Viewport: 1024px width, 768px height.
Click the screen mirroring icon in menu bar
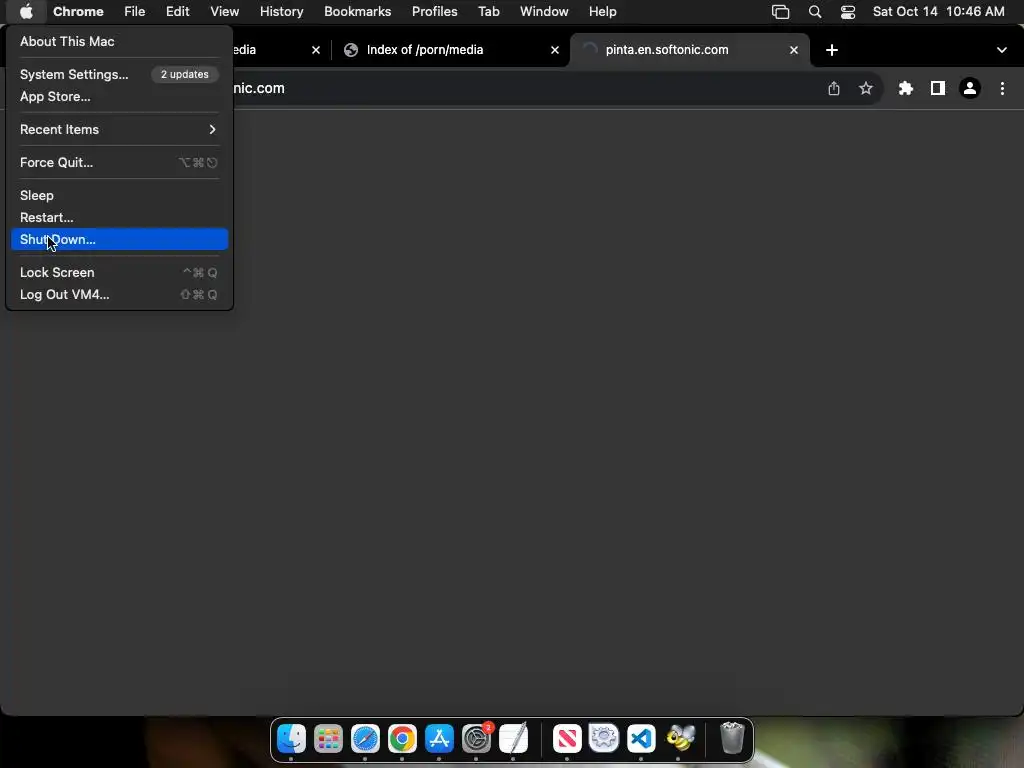tap(780, 12)
